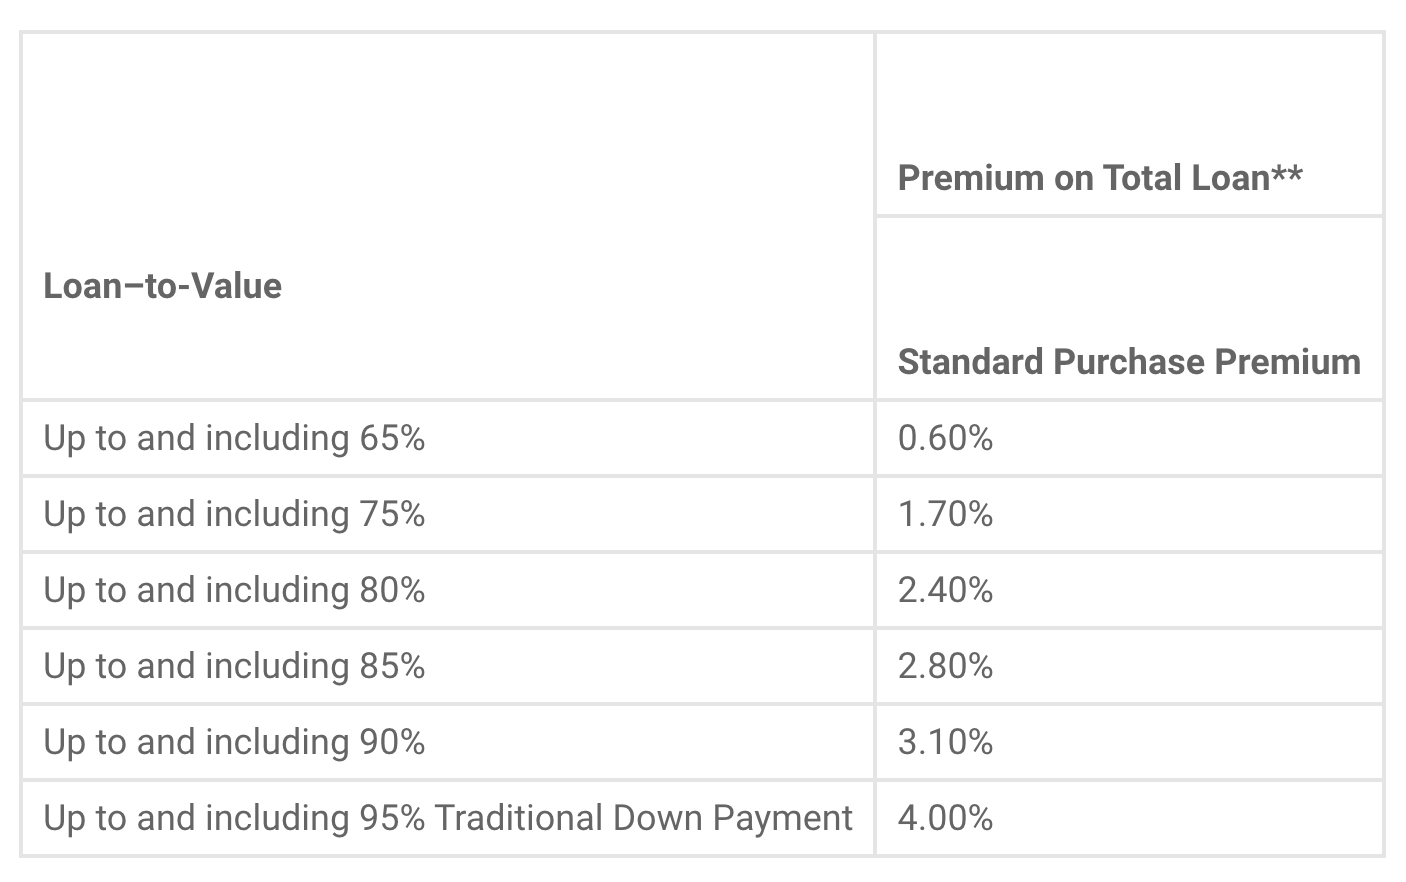Click the '90%' text in fifth row
Viewport: 1406px width, 882px height.
(x=392, y=742)
